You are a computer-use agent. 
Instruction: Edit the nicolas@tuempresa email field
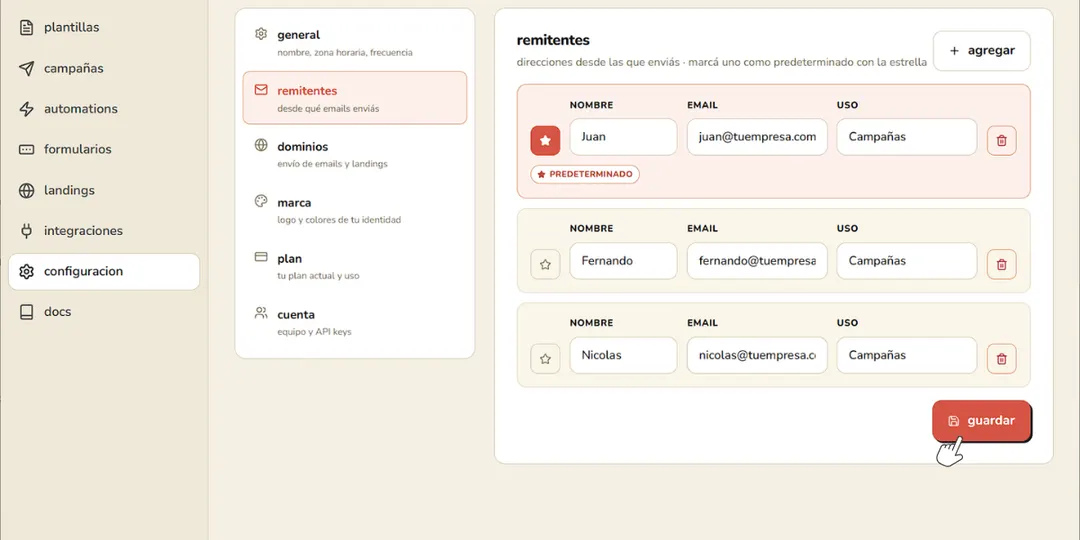pyautogui.click(x=757, y=355)
